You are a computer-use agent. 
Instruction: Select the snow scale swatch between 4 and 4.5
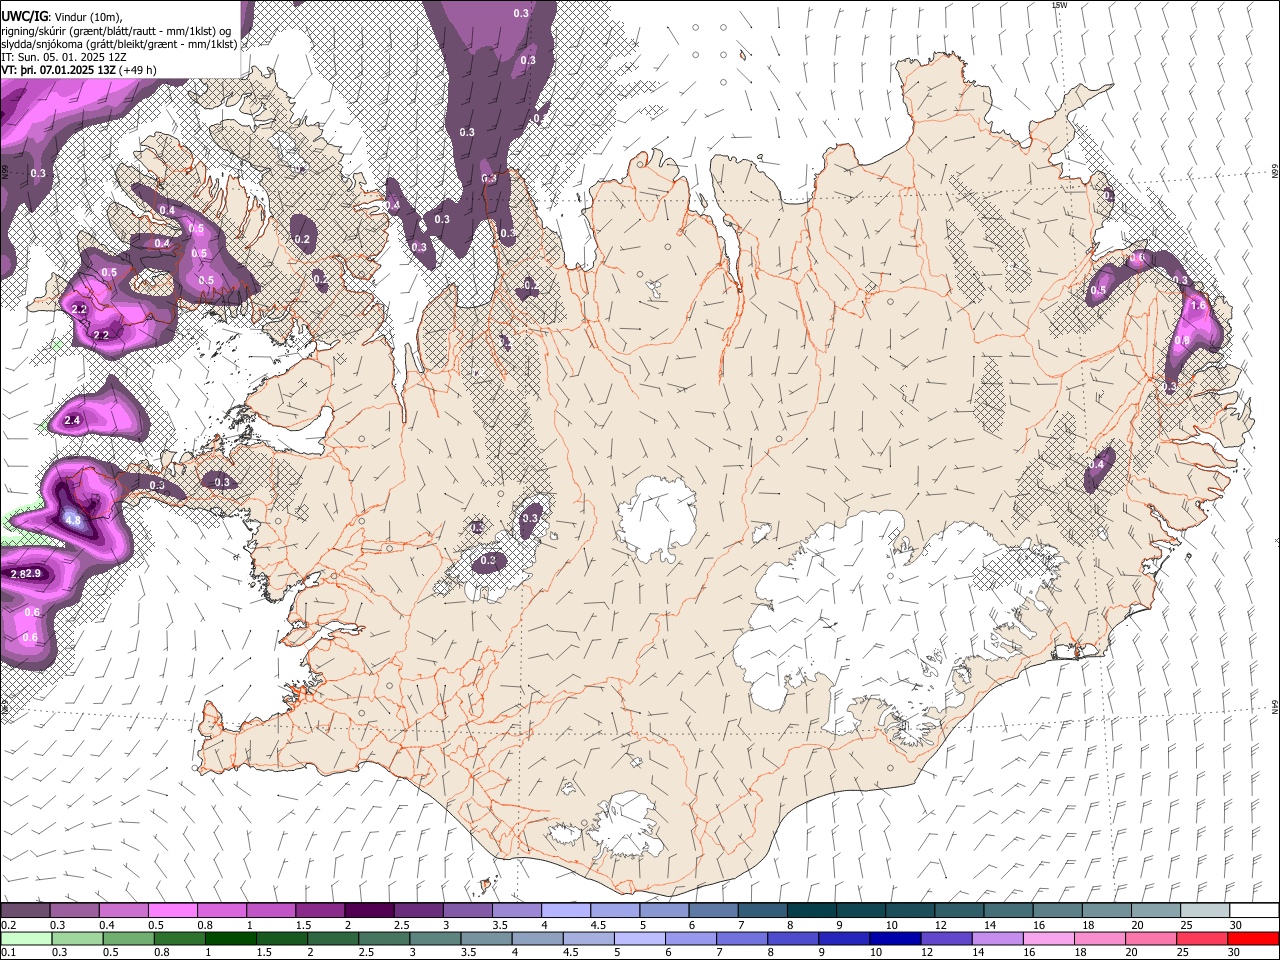point(566,911)
